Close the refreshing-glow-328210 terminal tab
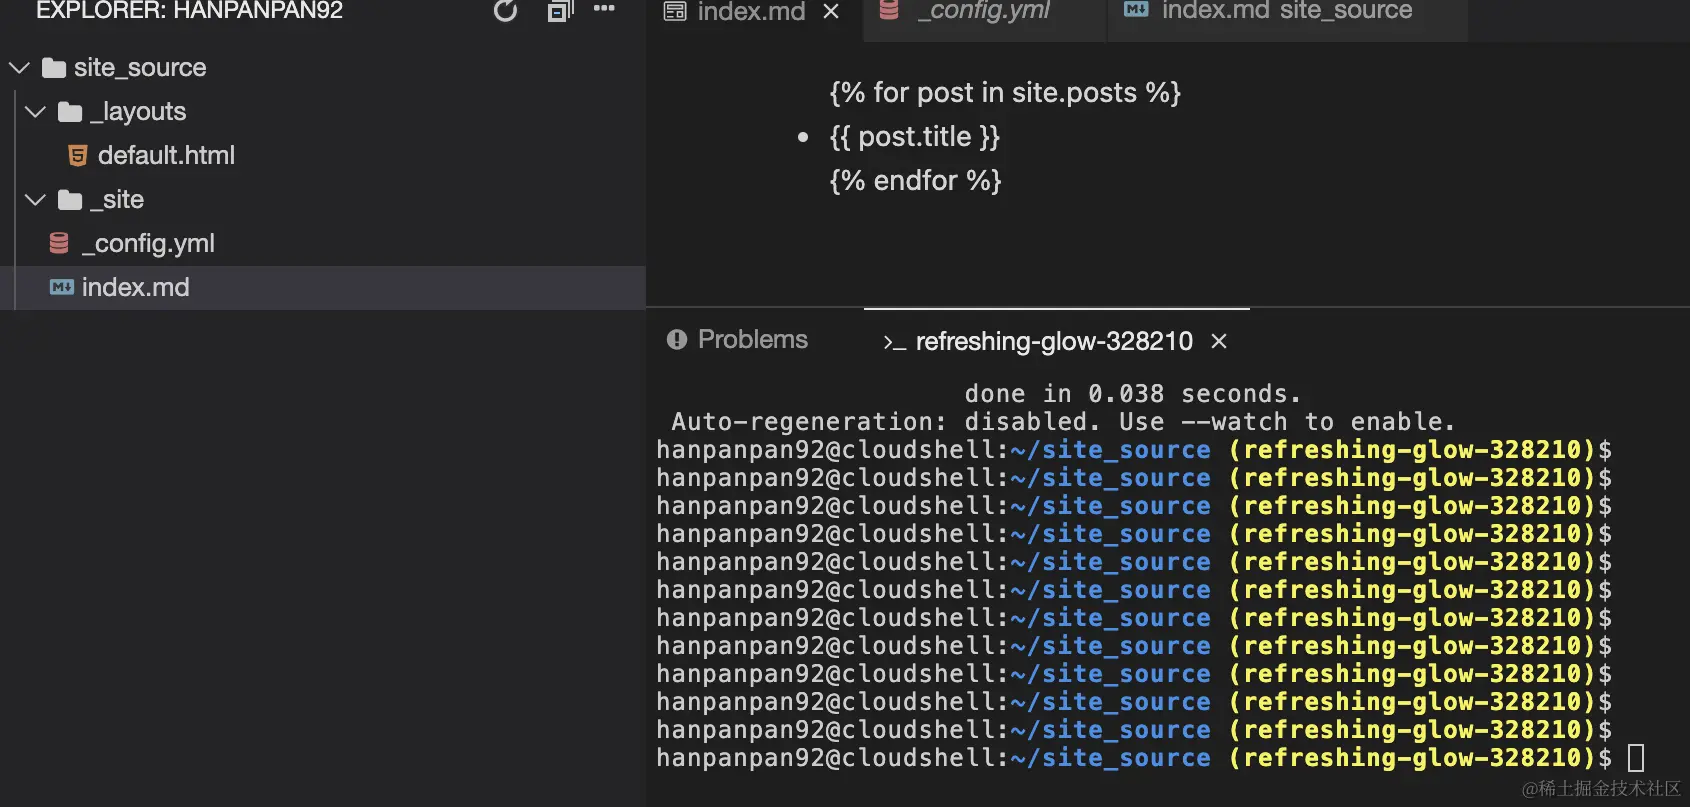1690x807 pixels. click(x=1219, y=342)
